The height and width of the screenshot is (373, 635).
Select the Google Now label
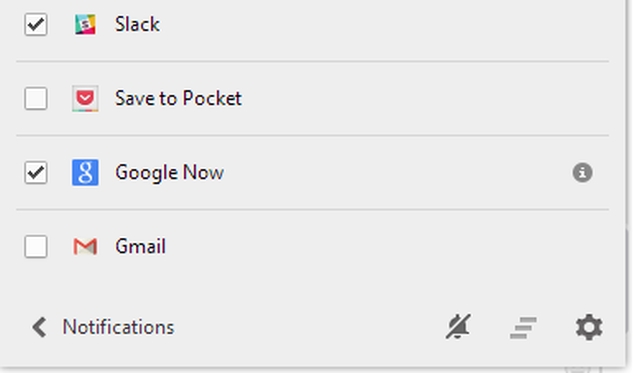coord(169,173)
